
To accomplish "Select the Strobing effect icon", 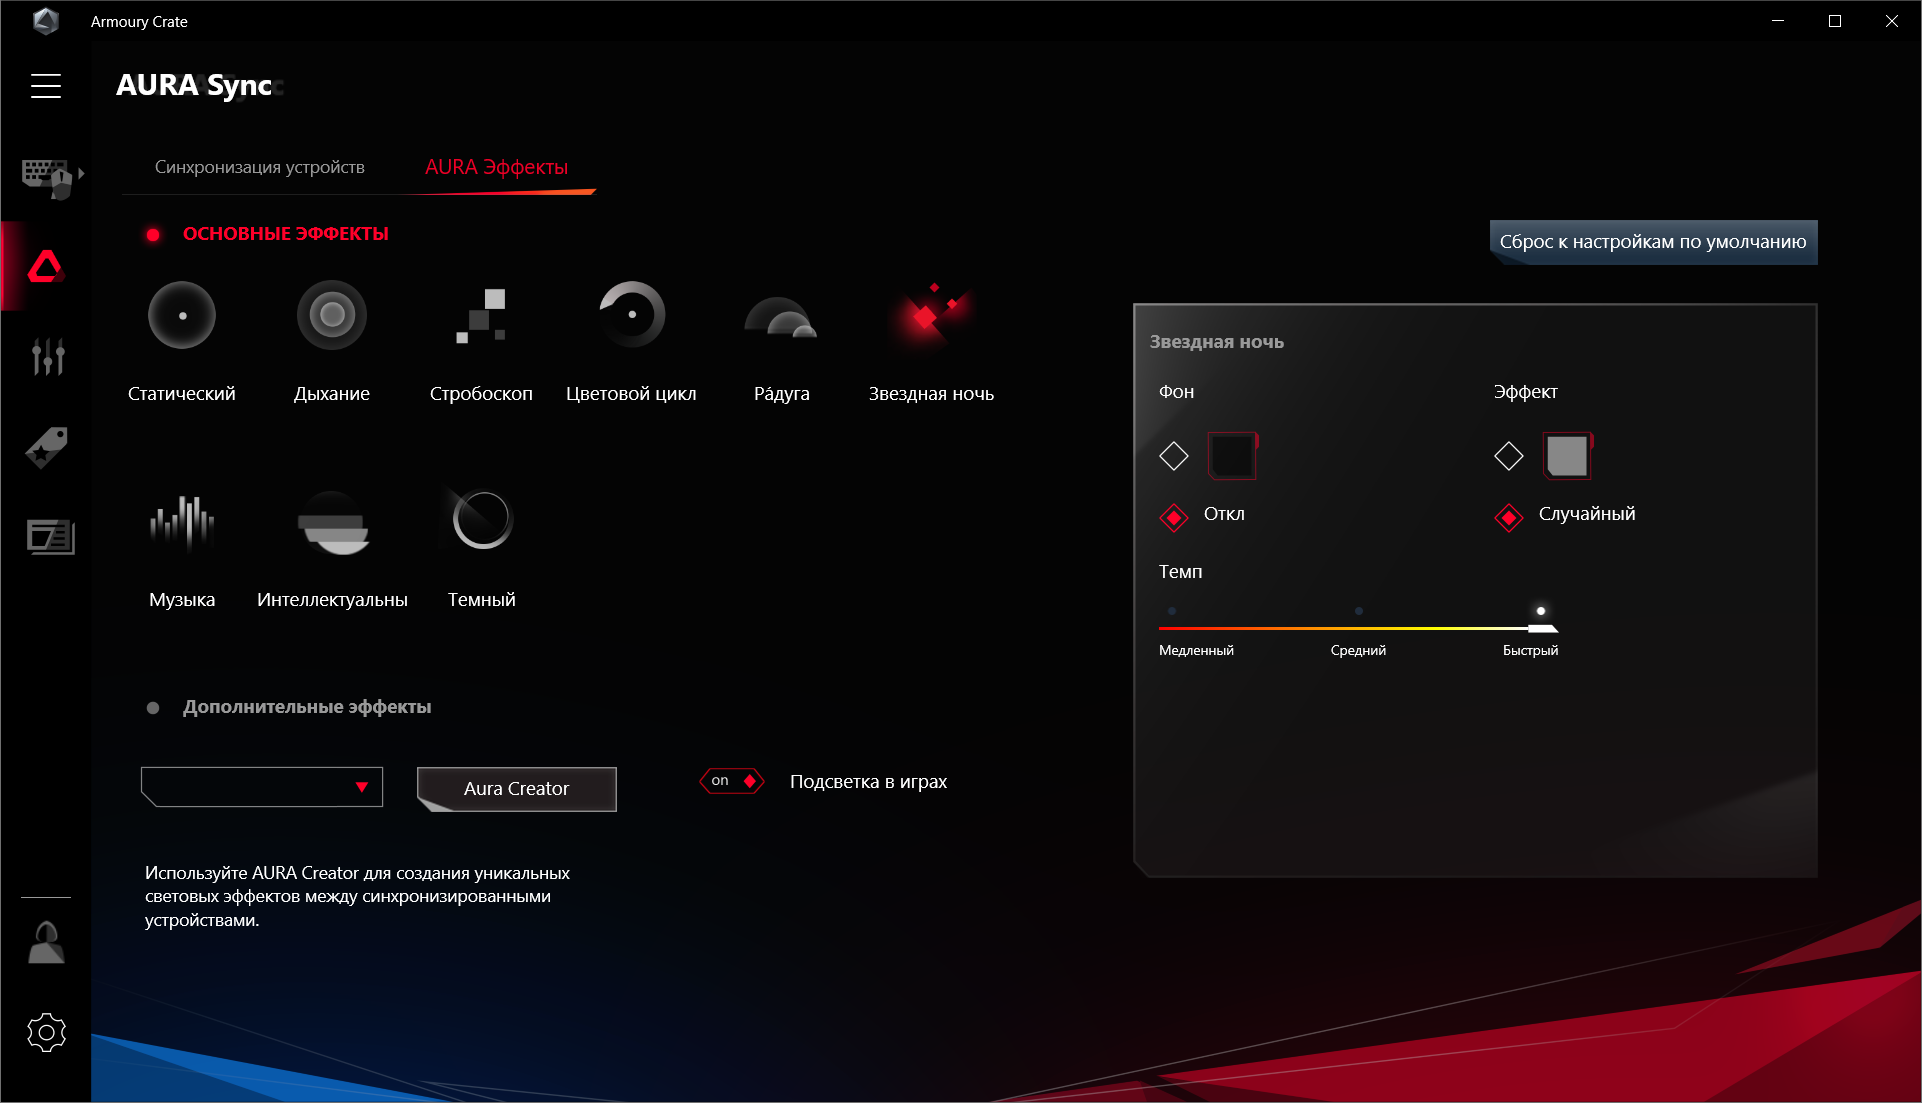I will [x=481, y=316].
